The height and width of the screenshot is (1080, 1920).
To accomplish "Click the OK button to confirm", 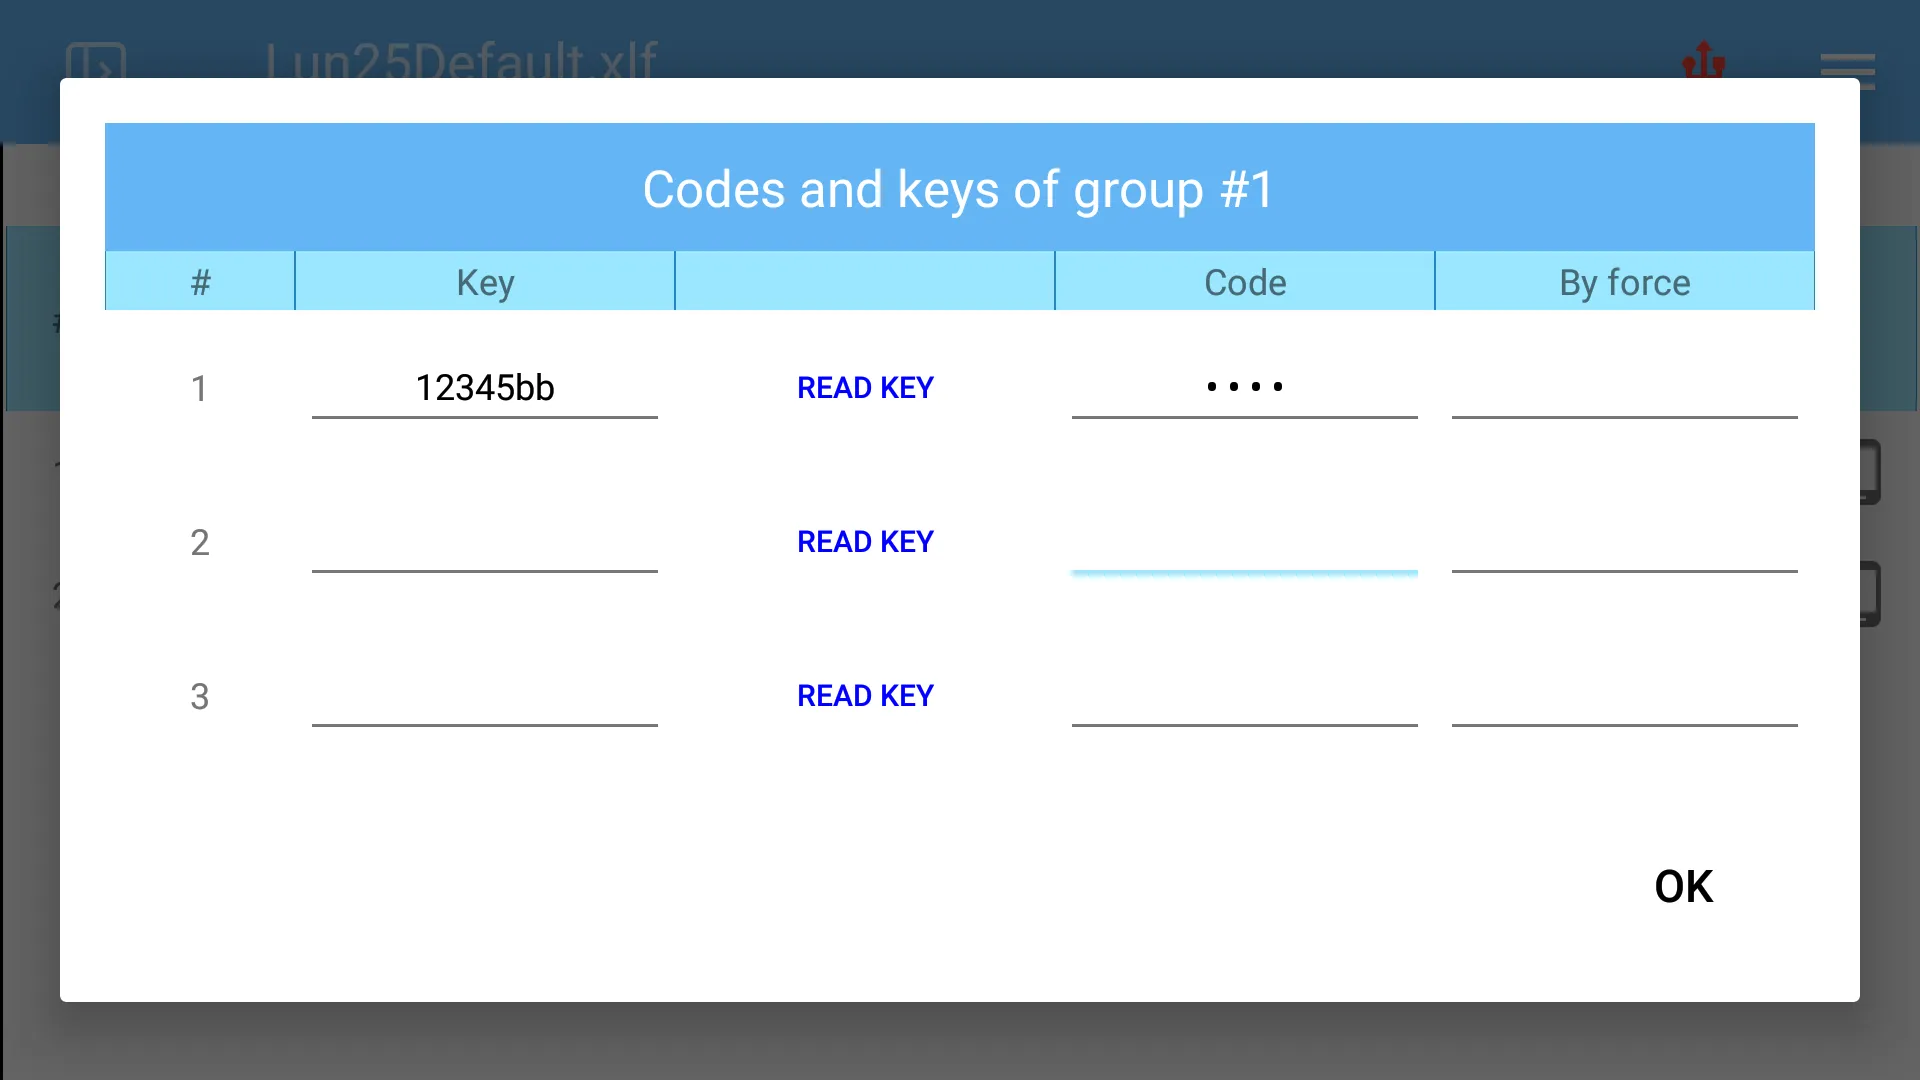I will 1685,885.
